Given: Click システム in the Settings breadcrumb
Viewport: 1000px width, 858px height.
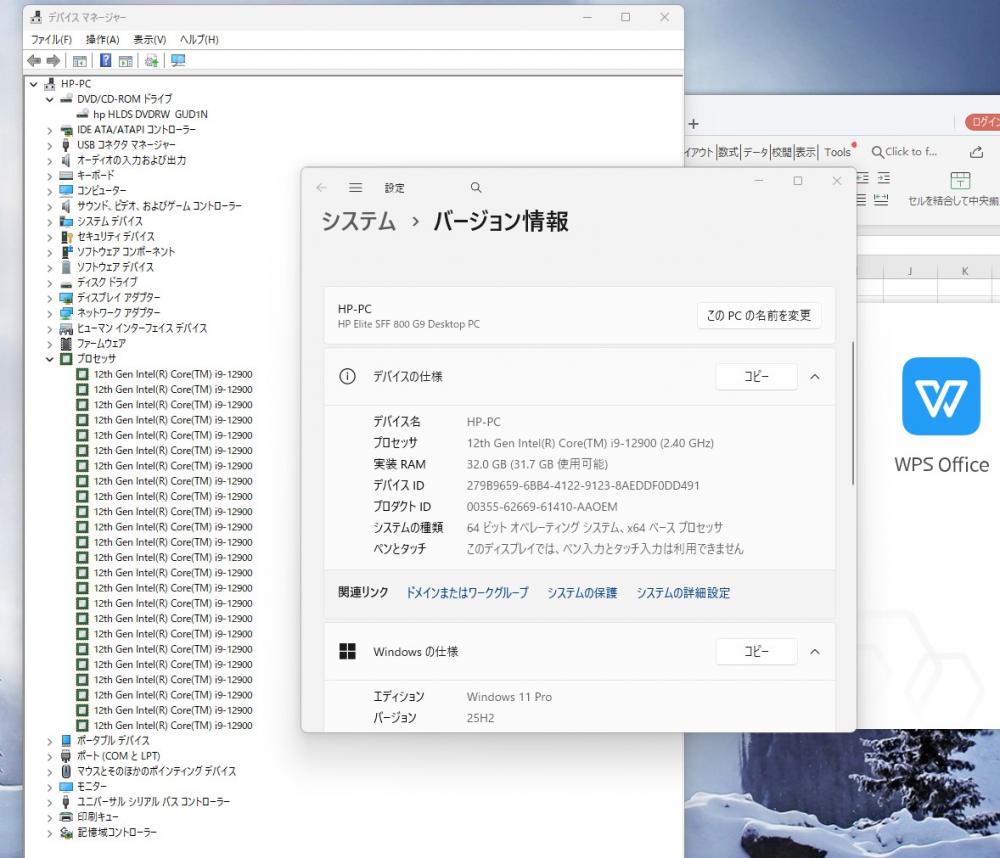Looking at the screenshot, I should pos(358,221).
